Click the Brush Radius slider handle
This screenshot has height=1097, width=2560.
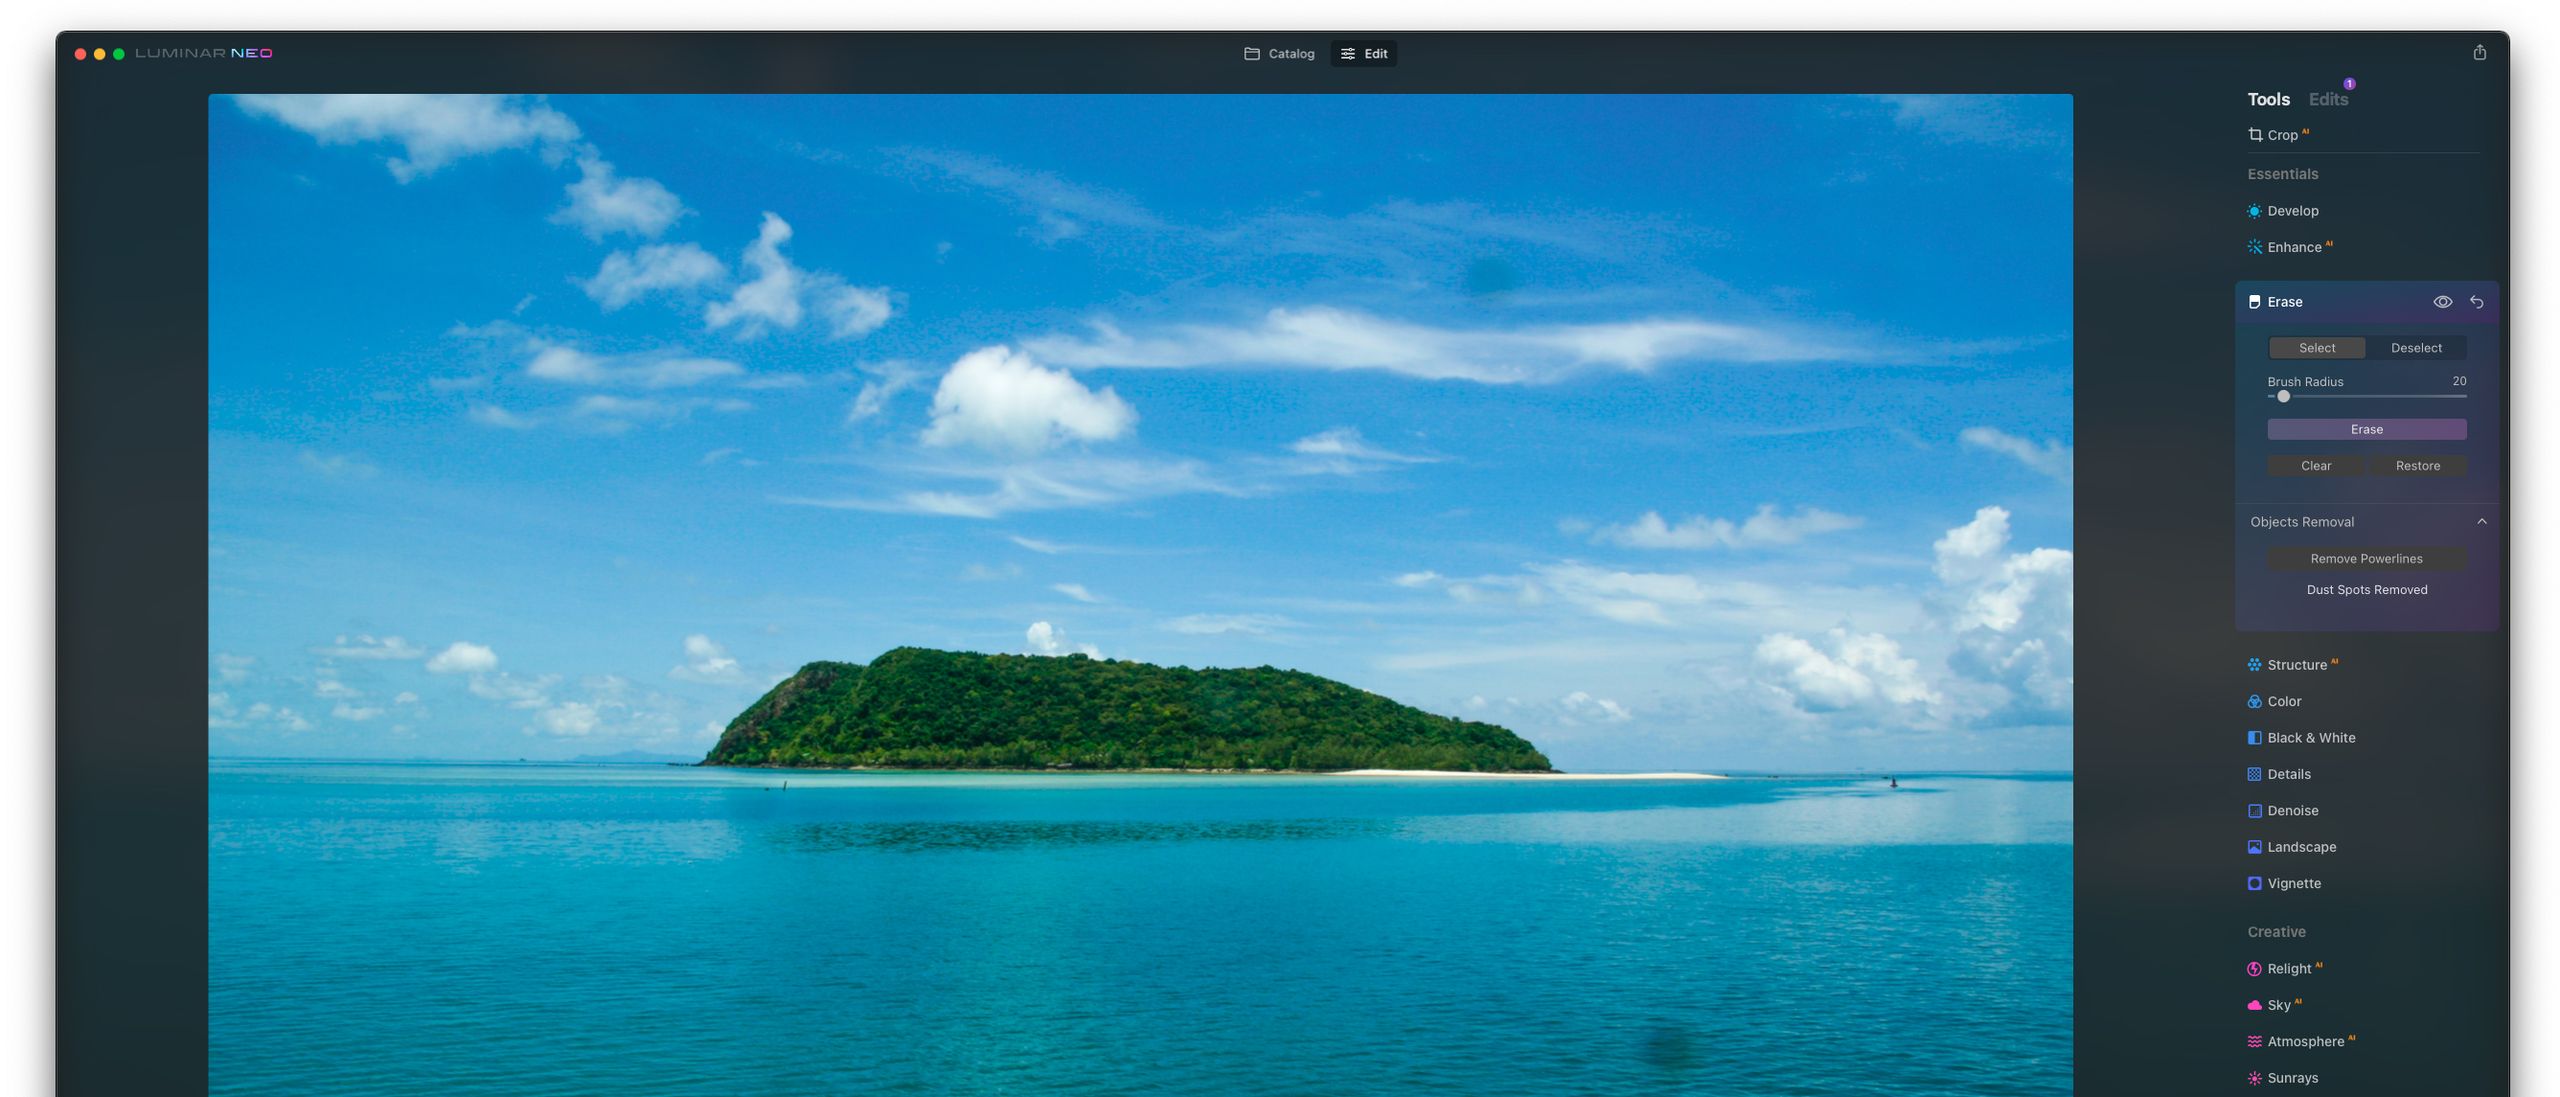click(2284, 397)
